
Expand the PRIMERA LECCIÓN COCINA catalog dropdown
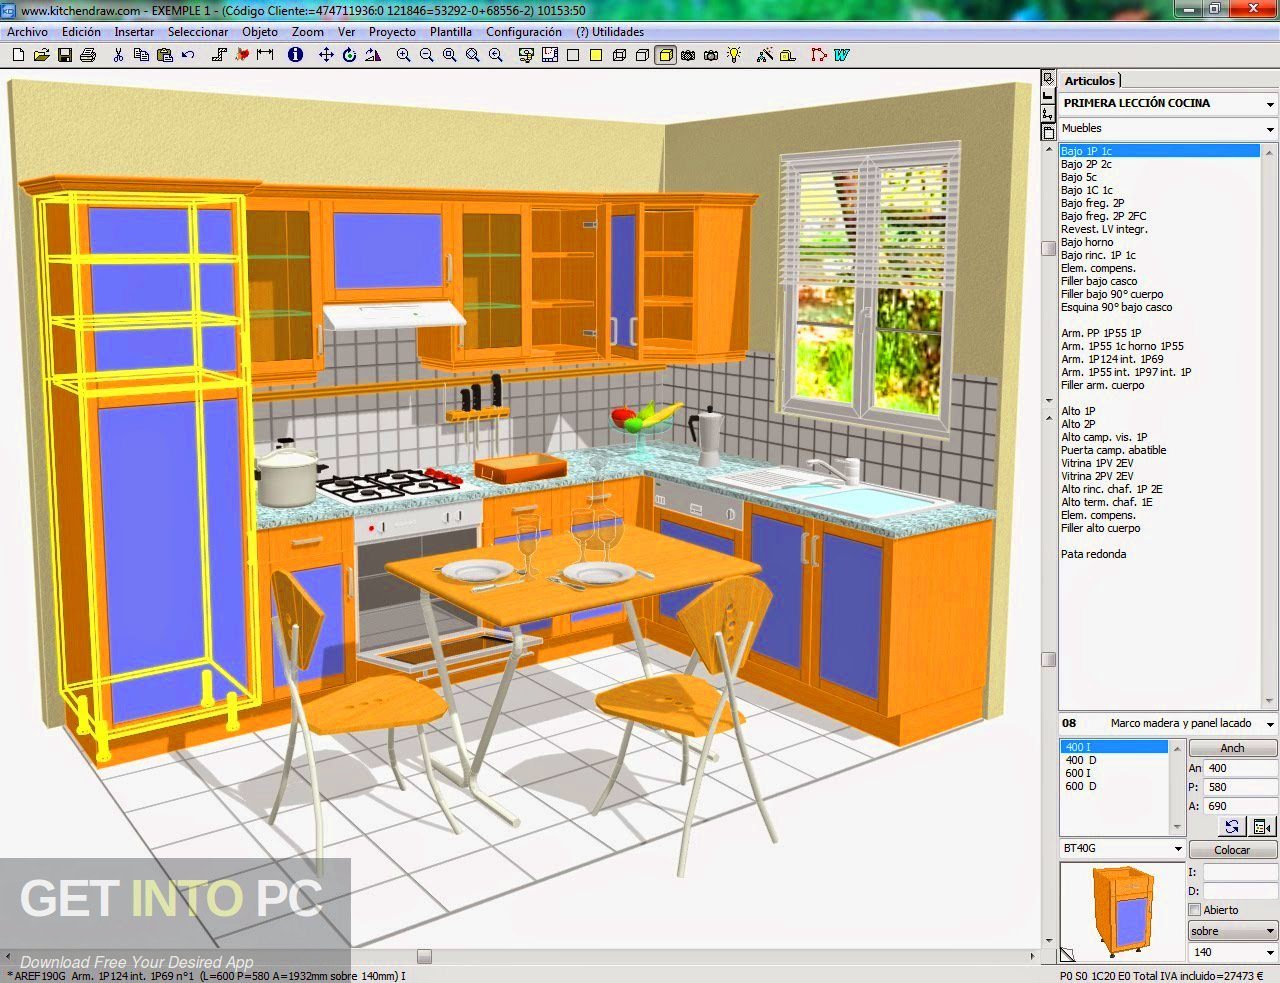click(1270, 104)
